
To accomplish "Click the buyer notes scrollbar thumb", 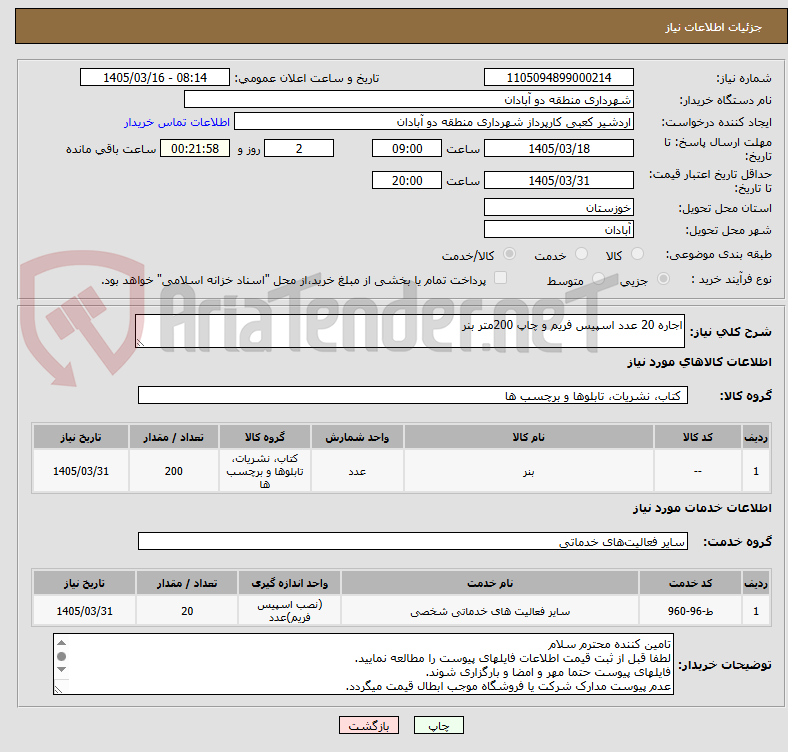I will pos(61,656).
